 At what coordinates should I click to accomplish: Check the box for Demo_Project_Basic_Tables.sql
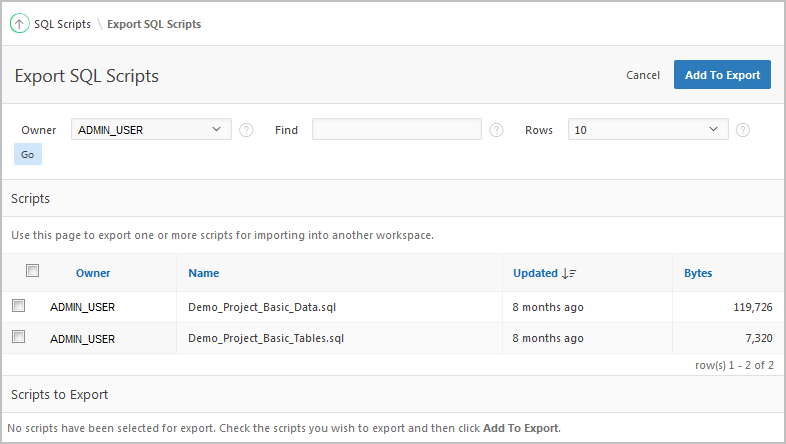[18, 338]
